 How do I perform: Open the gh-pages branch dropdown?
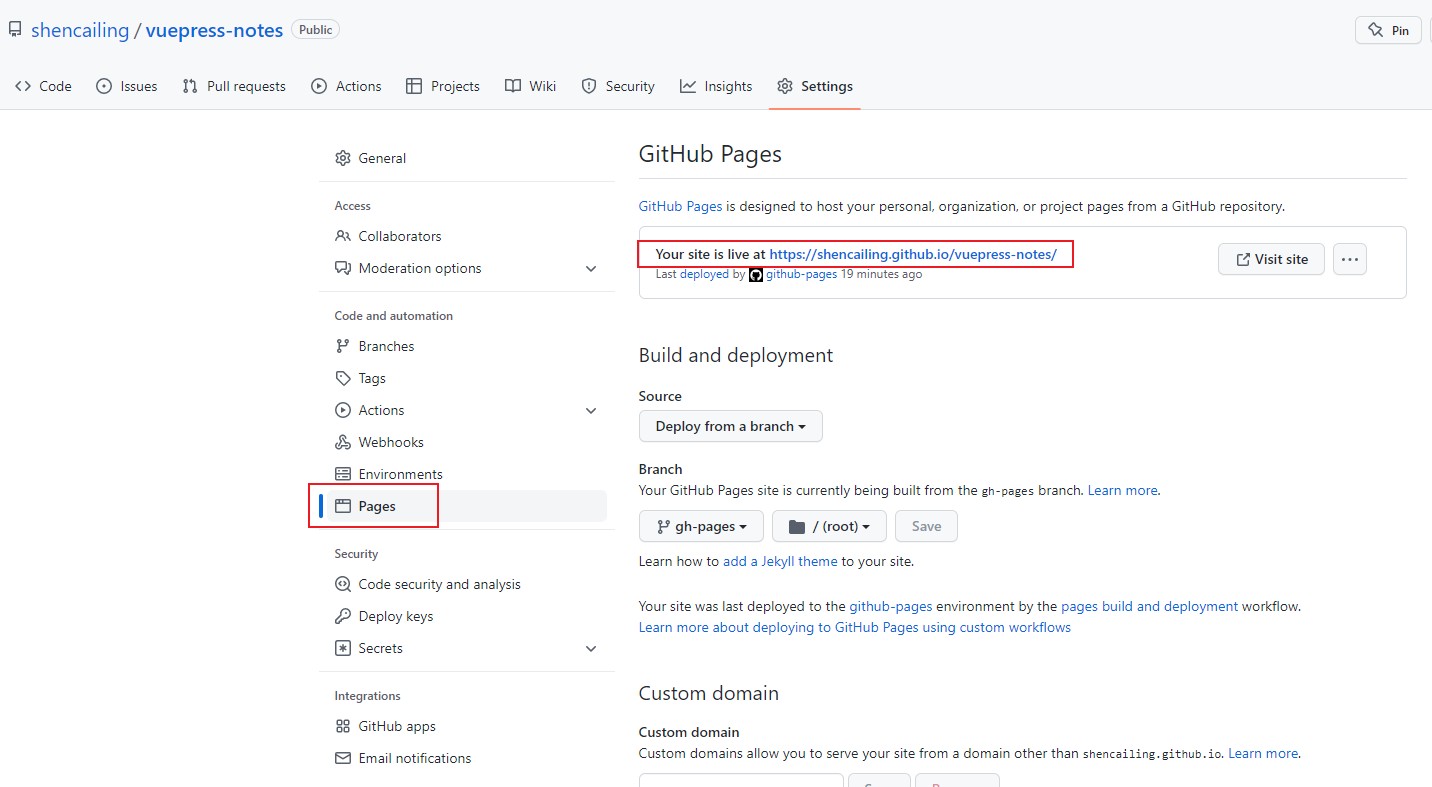point(701,526)
